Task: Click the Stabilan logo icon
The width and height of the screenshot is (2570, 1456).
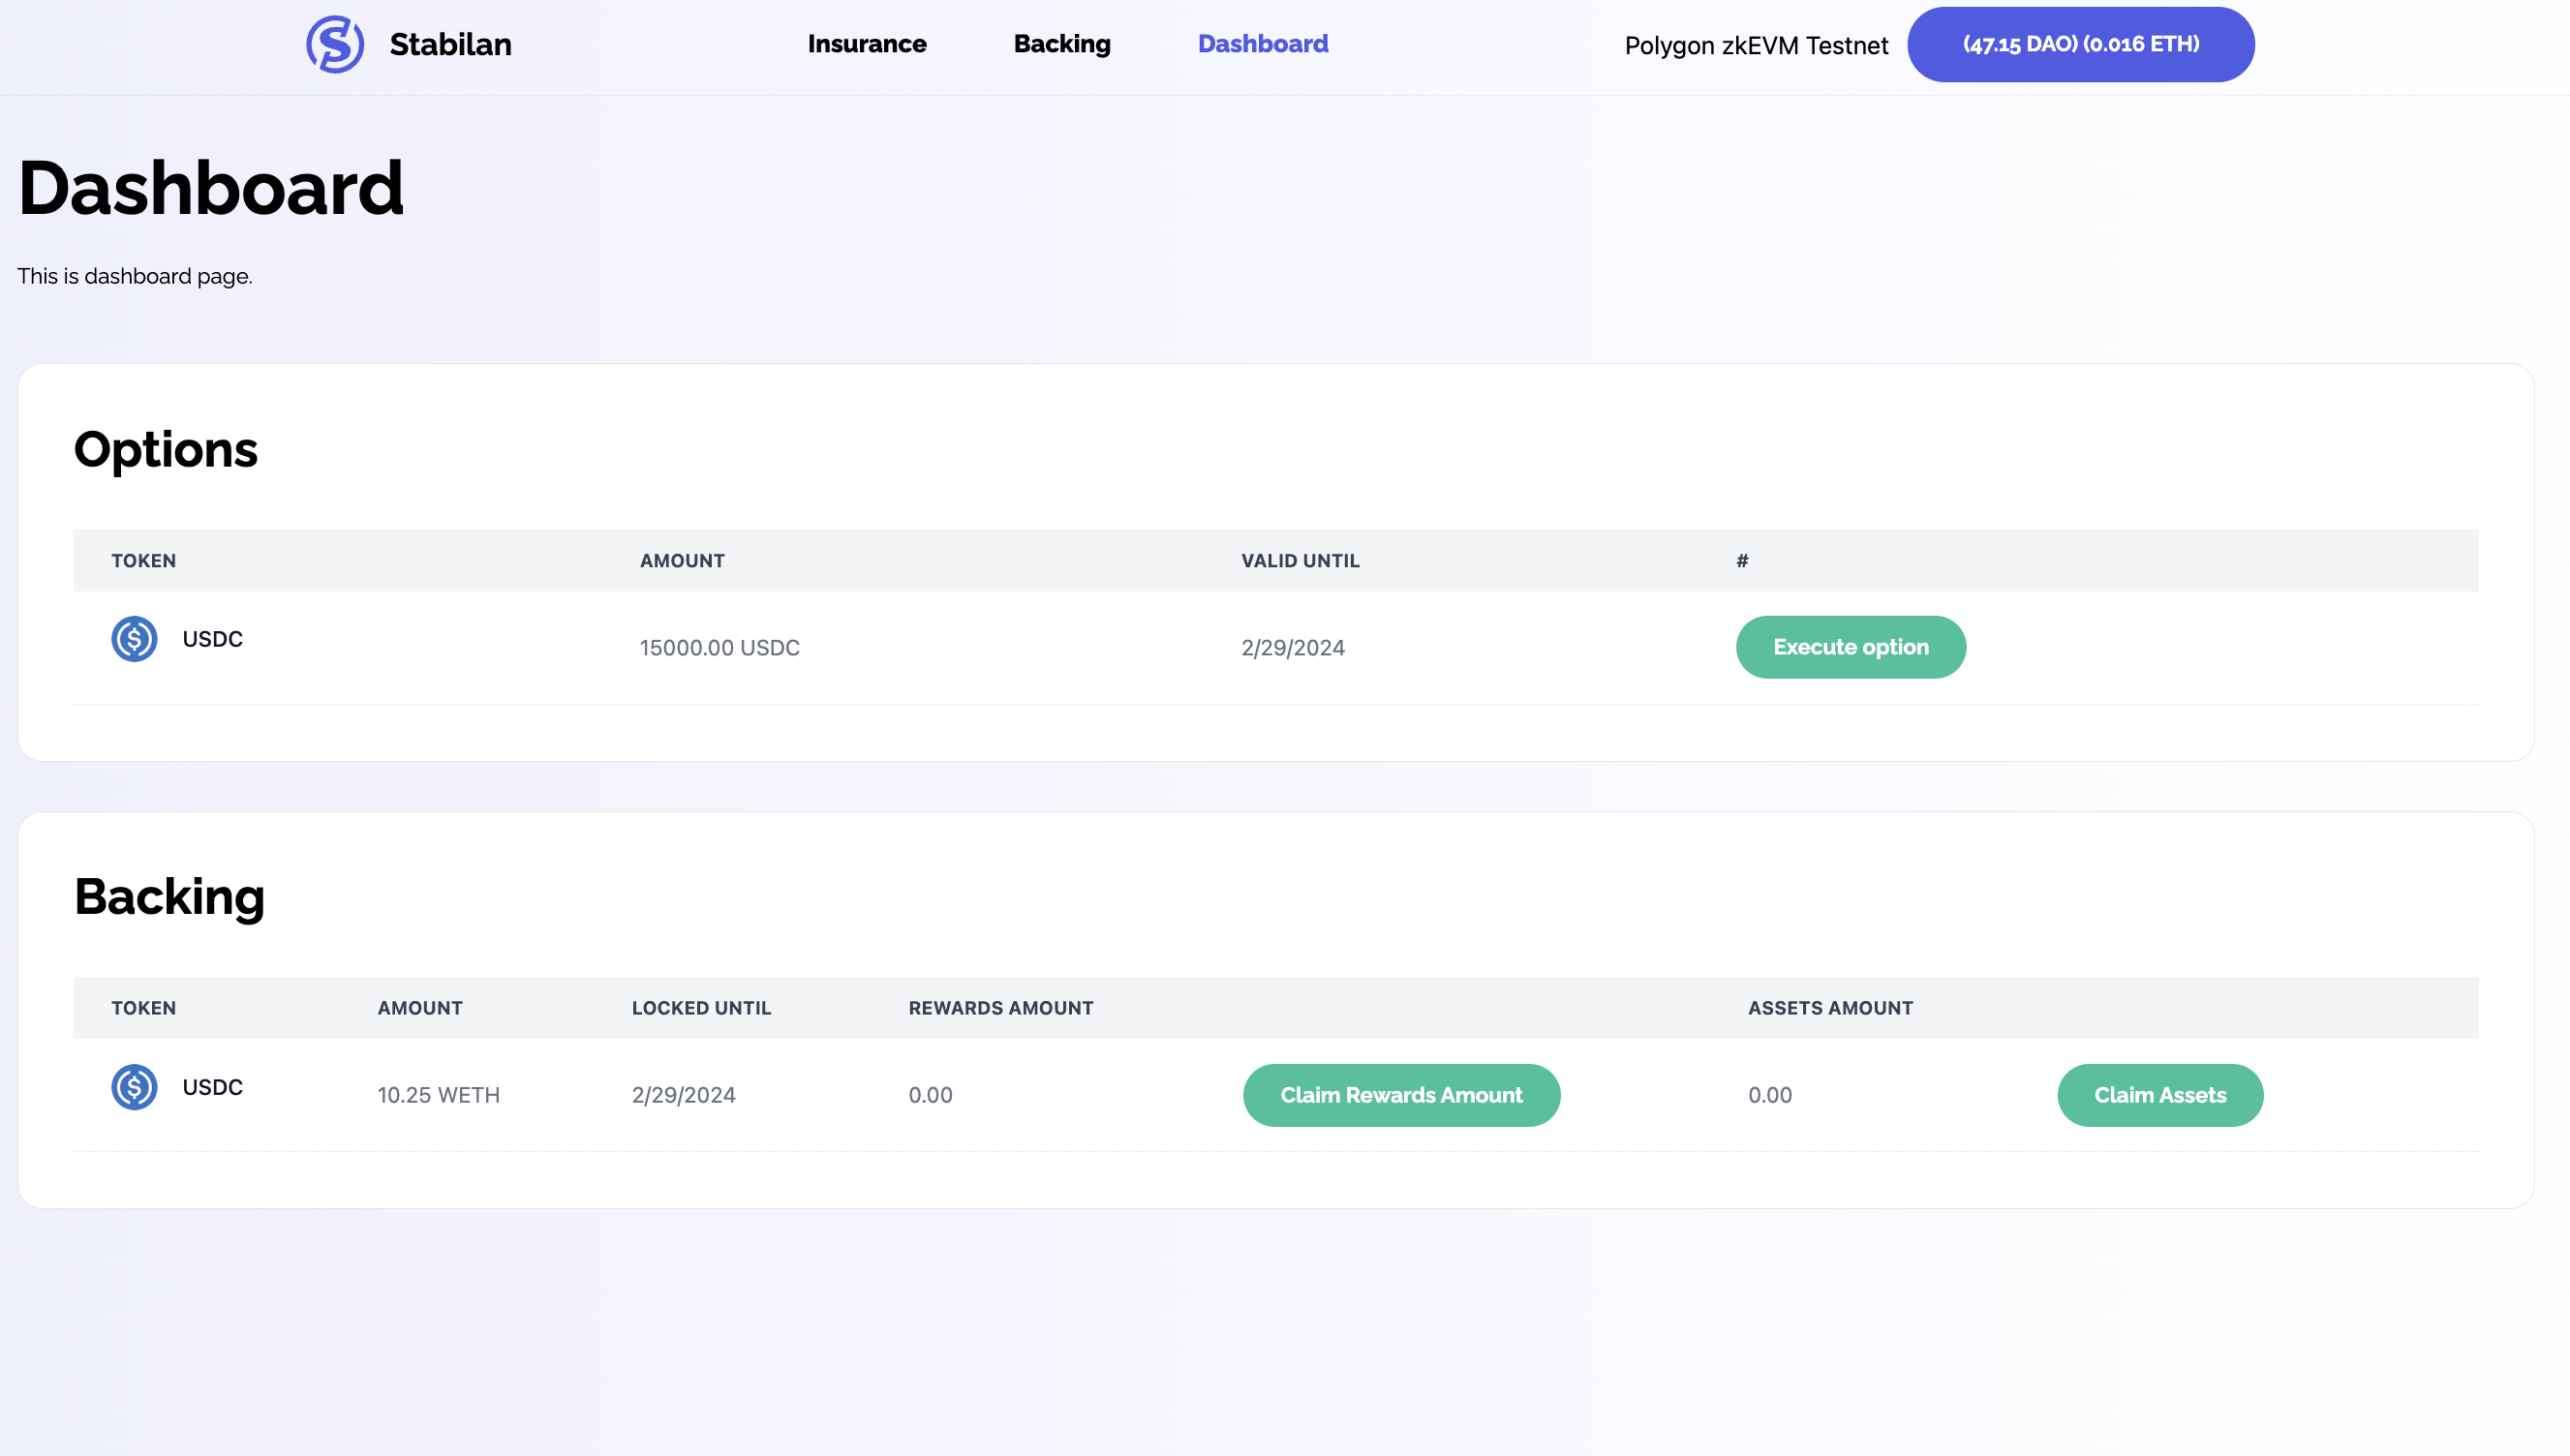Action: point(334,44)
